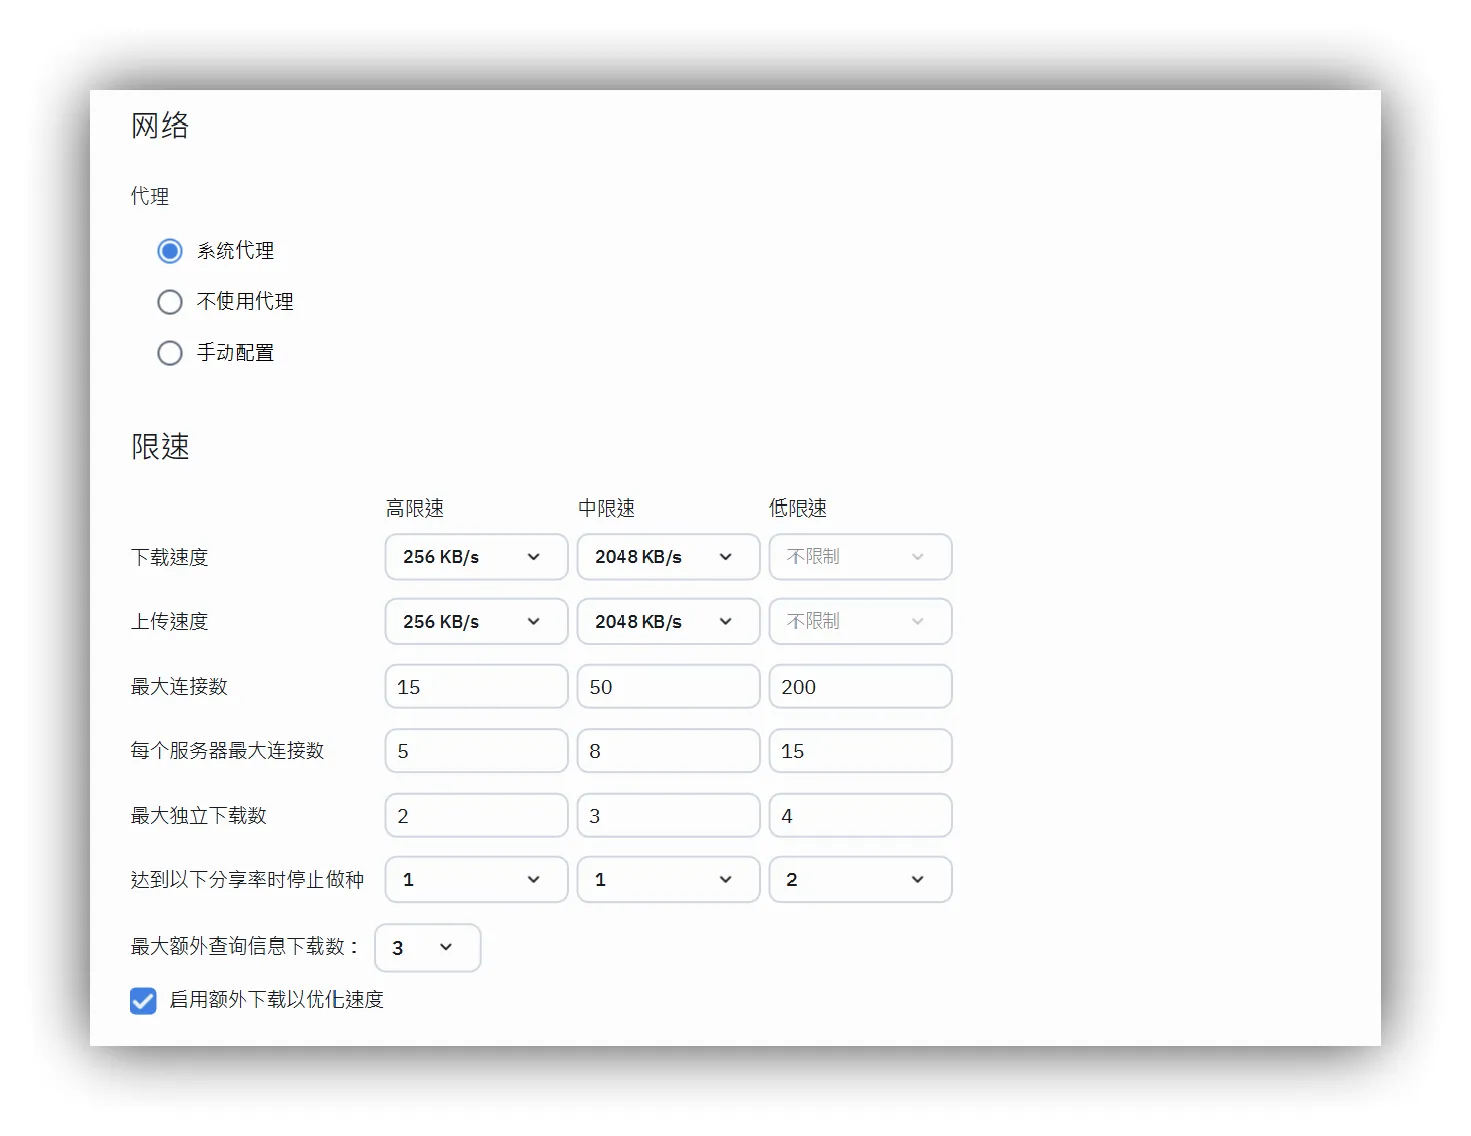Screen dimensions: 1471x1136
Task: Click 低限速 最大连接数 field showing 200
Action: coord(860,687)
